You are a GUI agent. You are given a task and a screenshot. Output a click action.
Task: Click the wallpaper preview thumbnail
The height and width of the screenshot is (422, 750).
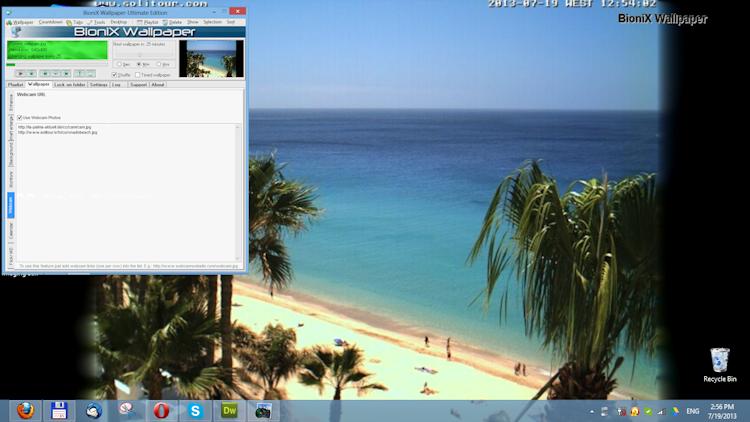(211, 59)
